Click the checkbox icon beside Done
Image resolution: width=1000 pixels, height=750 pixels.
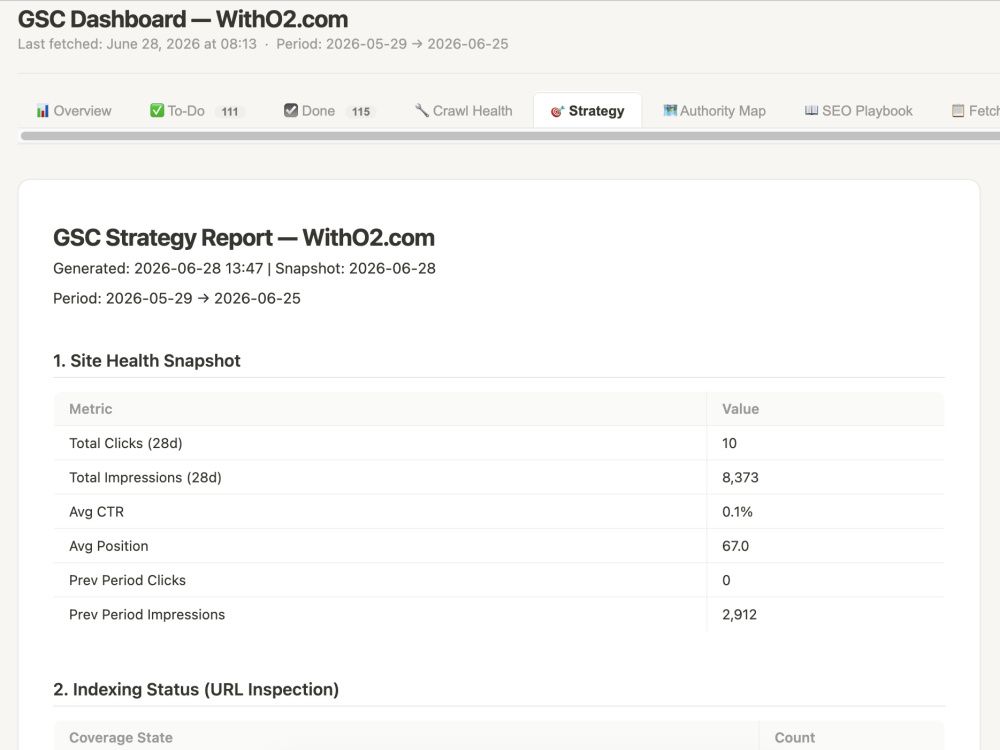(291, 110)
